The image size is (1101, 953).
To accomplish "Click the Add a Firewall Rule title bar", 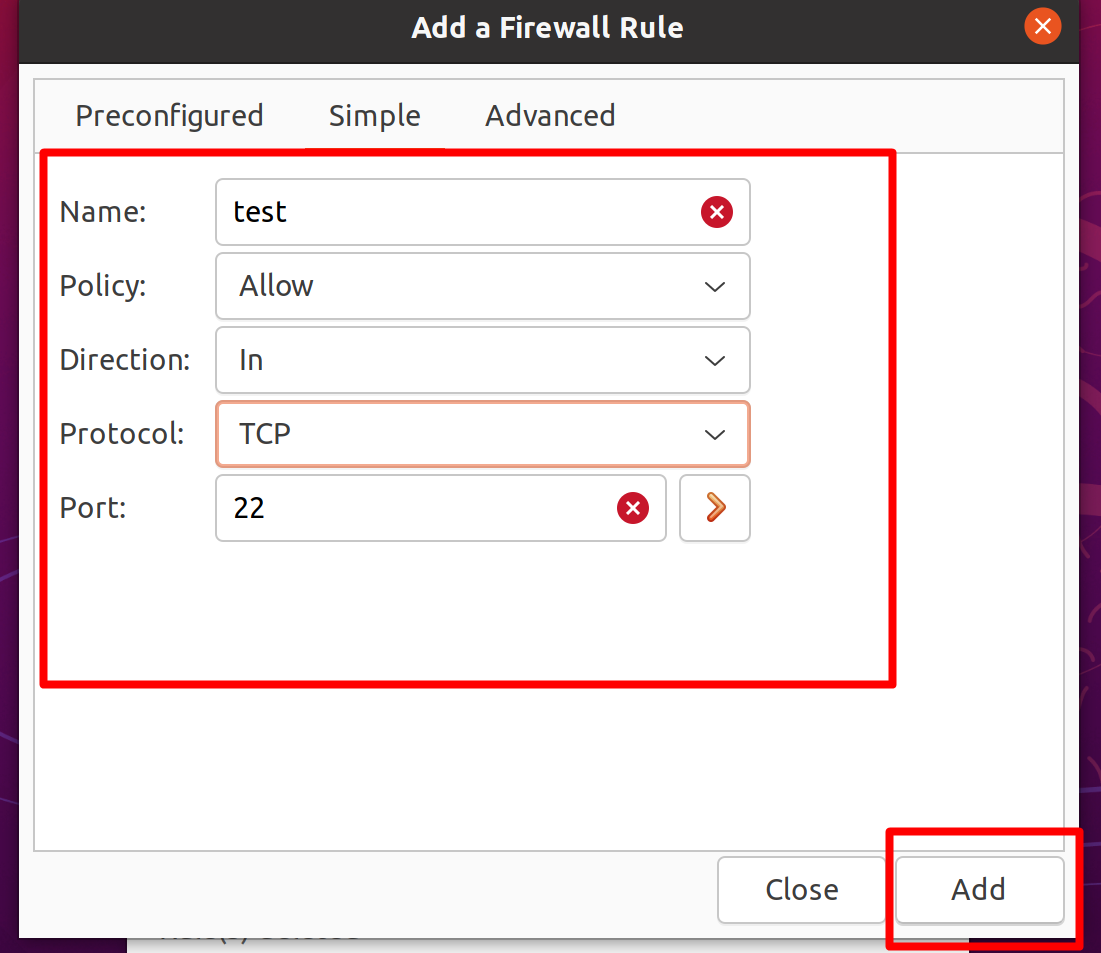I will [x=548, y=27].
